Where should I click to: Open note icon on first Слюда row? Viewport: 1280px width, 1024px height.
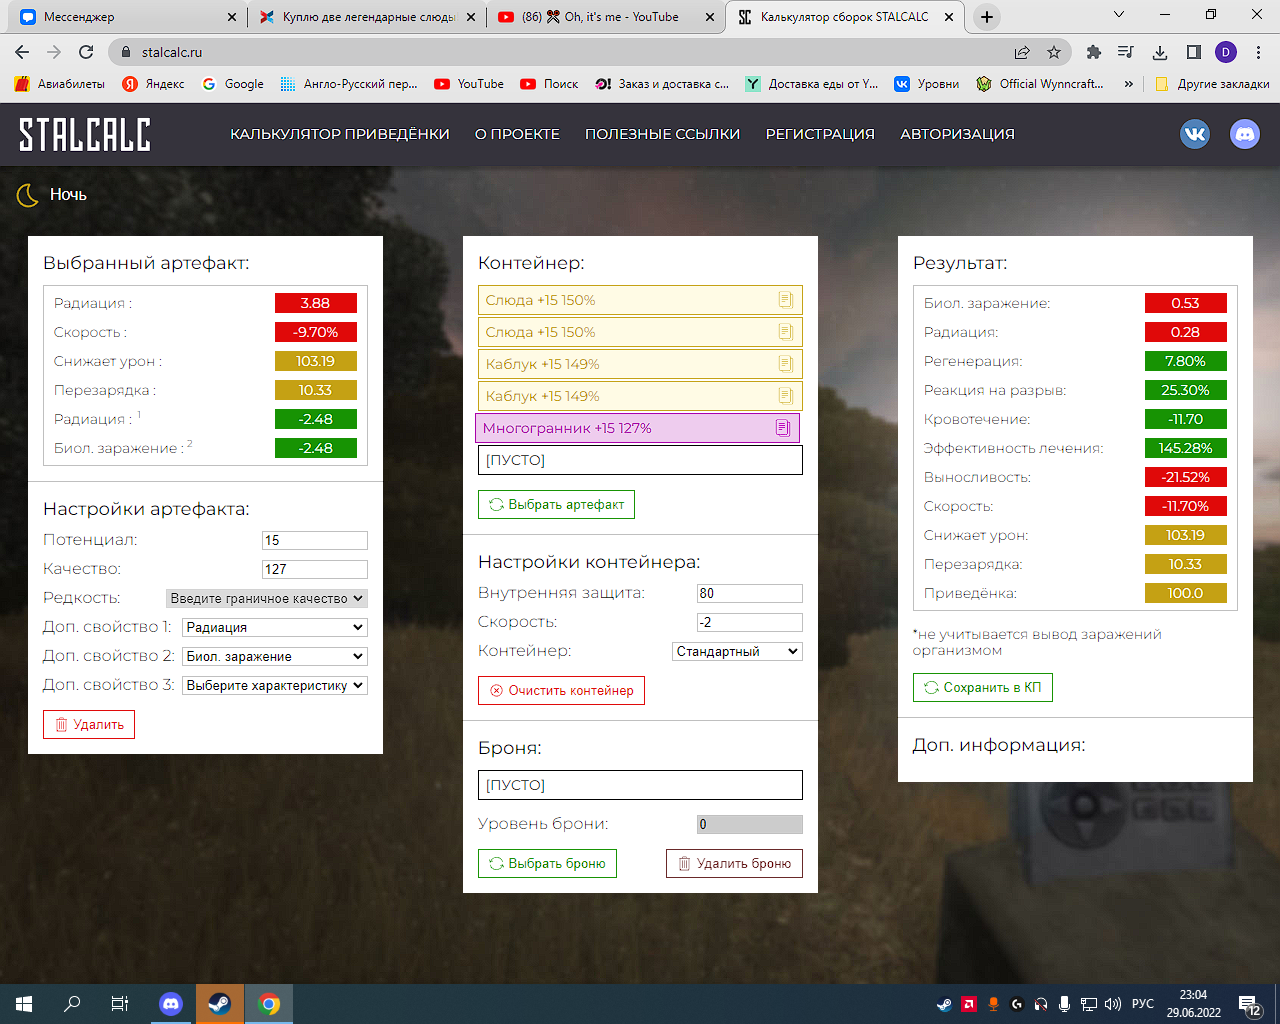tap(786, 300)
